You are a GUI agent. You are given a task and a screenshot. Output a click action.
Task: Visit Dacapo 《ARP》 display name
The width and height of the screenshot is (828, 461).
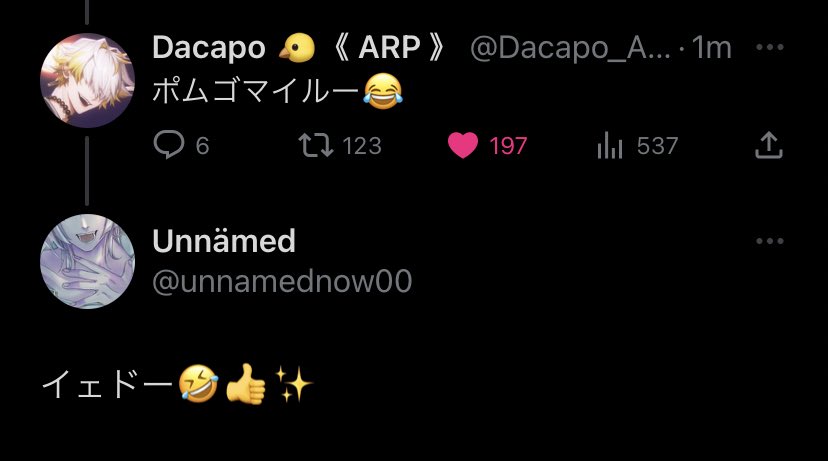[299, 48]
